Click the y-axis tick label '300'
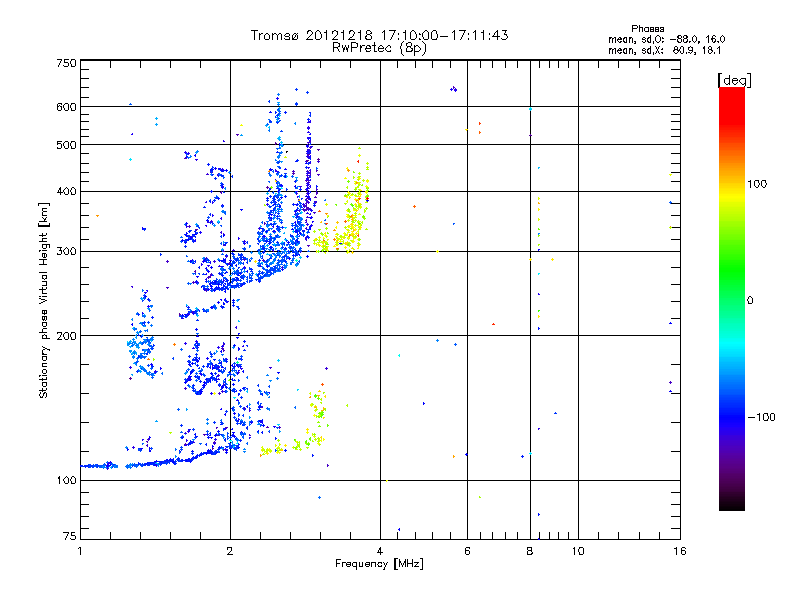Screen dimensions: 800x600 click(66, 252)
